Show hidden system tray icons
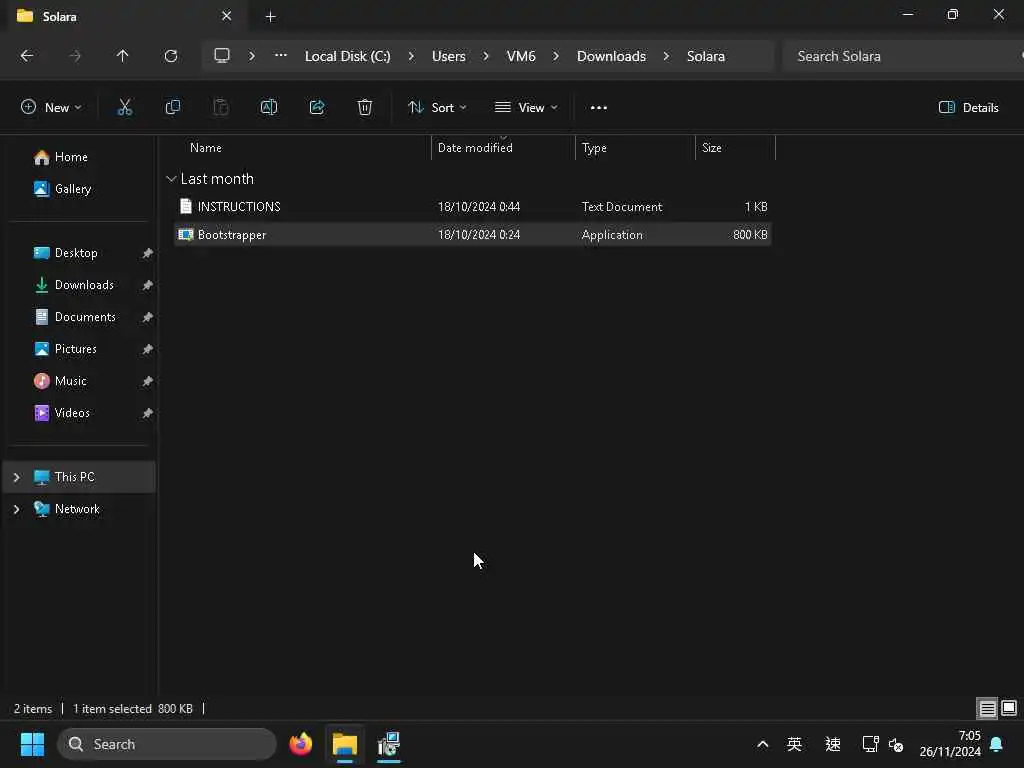The width and height of the screenshot is (1024, 768). point(762,744)
